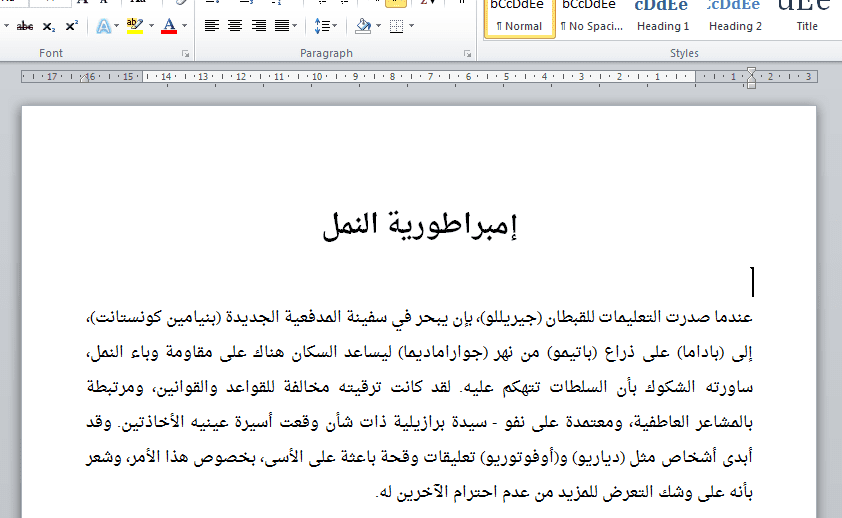Apply the yellow text highlight color

[x=135, y=26]
